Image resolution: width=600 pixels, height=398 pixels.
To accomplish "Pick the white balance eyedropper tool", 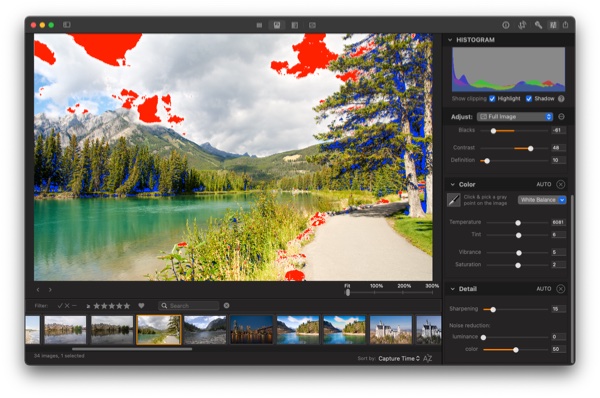I will 454,200.
